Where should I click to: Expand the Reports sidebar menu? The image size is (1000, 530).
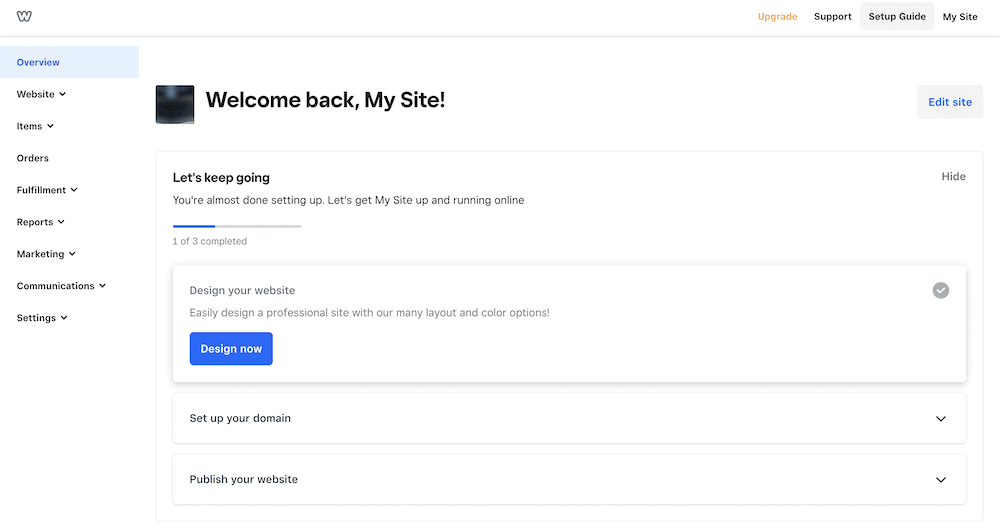(x=41, y=222)
